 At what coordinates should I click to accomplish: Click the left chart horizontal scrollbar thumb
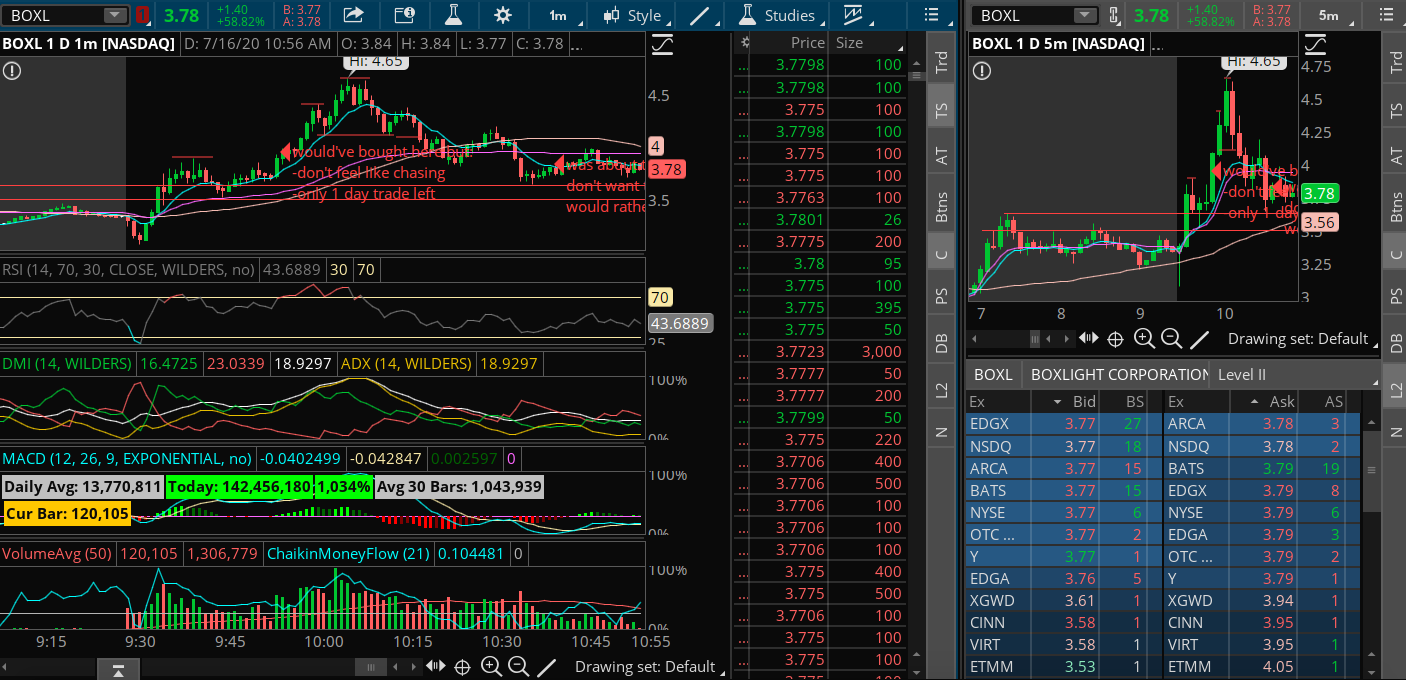pyautogui.click(x=371, y=667)
